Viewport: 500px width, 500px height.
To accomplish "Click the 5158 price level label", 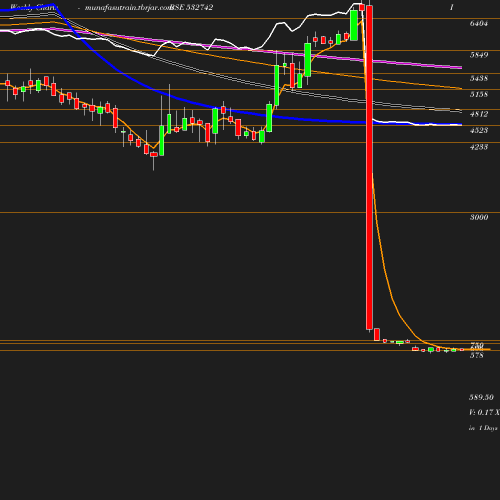I will point(479,94).
